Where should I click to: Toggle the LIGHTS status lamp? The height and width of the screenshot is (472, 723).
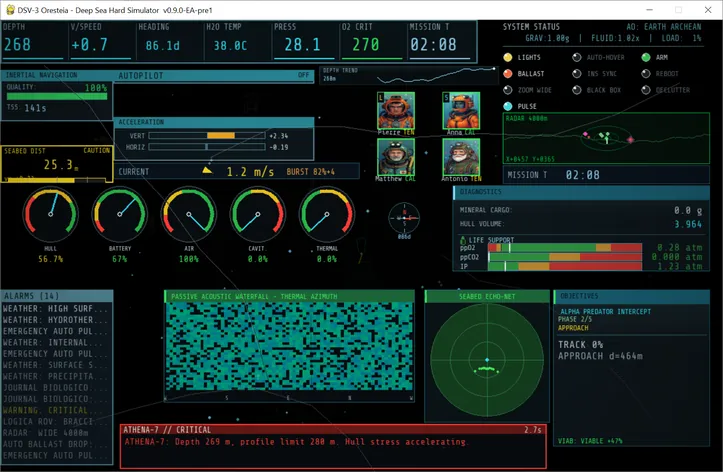[508, 57]
